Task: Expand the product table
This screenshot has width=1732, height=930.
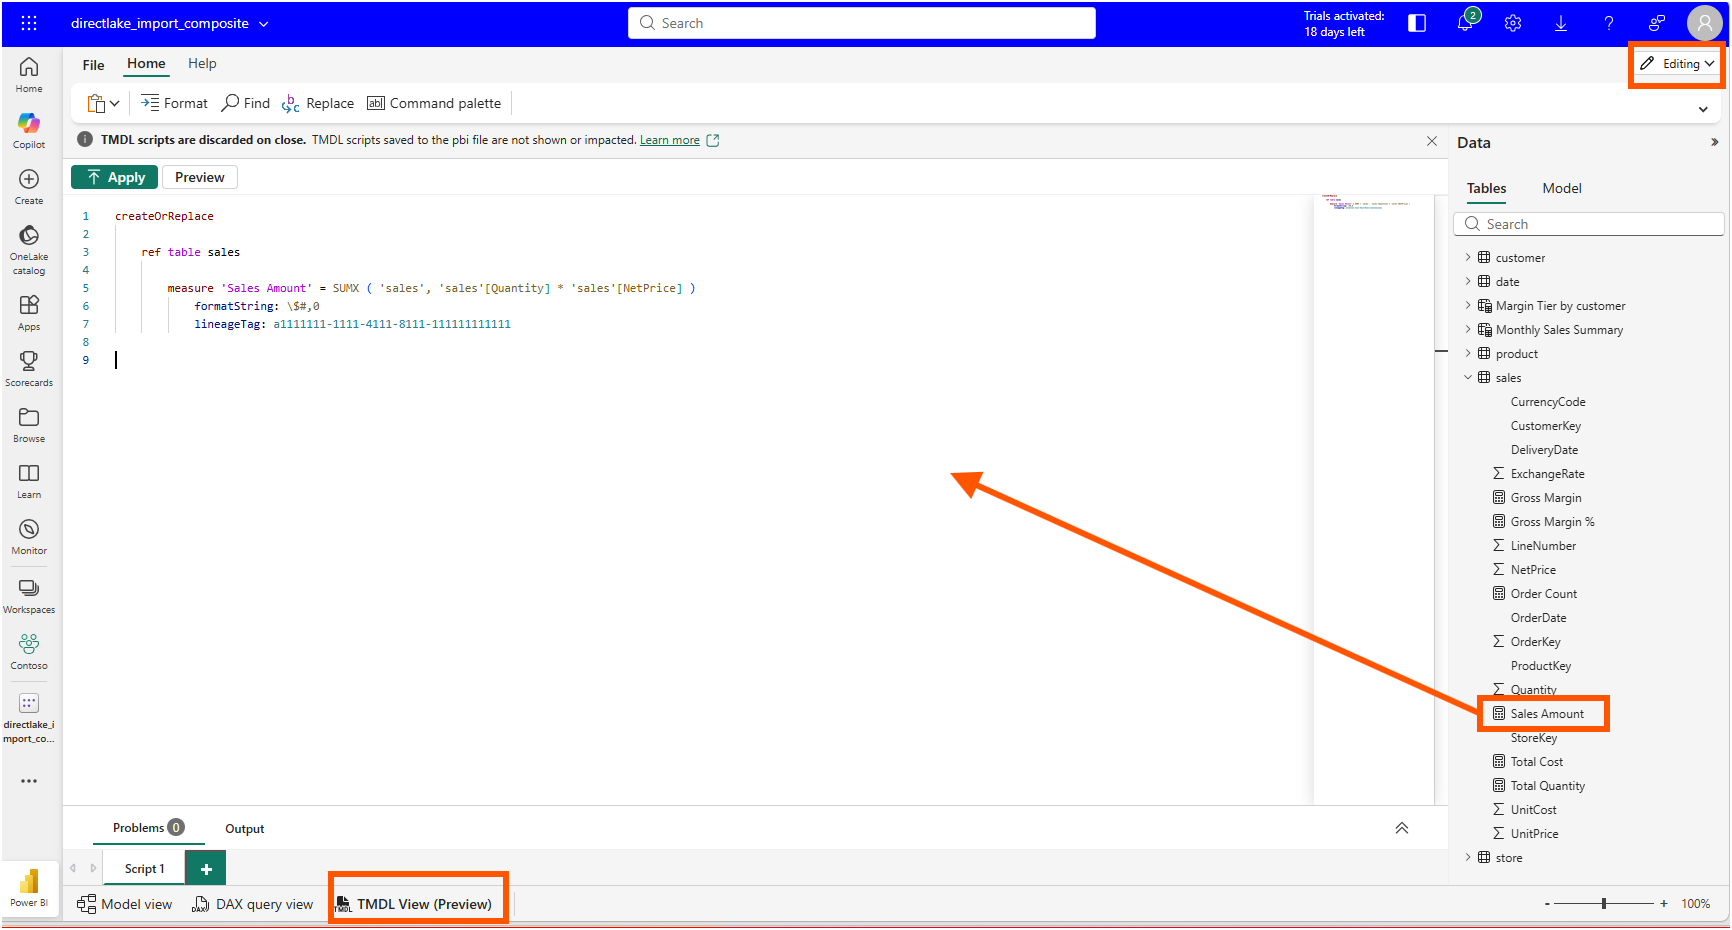Action: coord(1468,353)
